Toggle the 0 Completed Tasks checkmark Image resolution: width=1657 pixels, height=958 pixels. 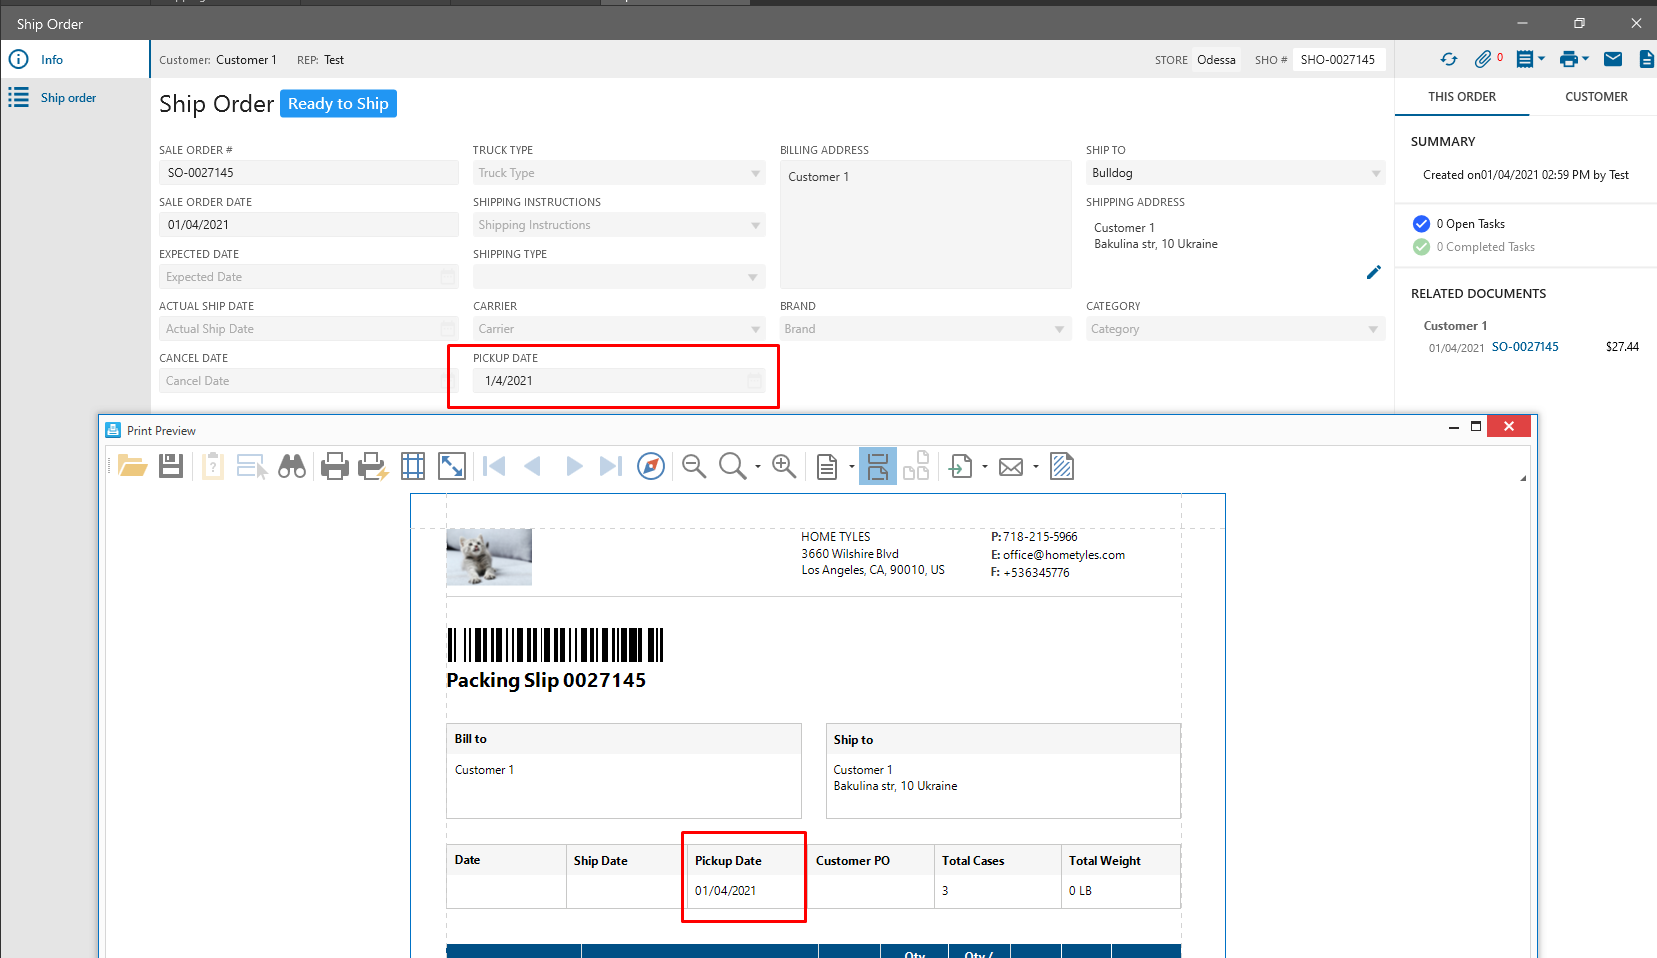tap(1421, 247)
